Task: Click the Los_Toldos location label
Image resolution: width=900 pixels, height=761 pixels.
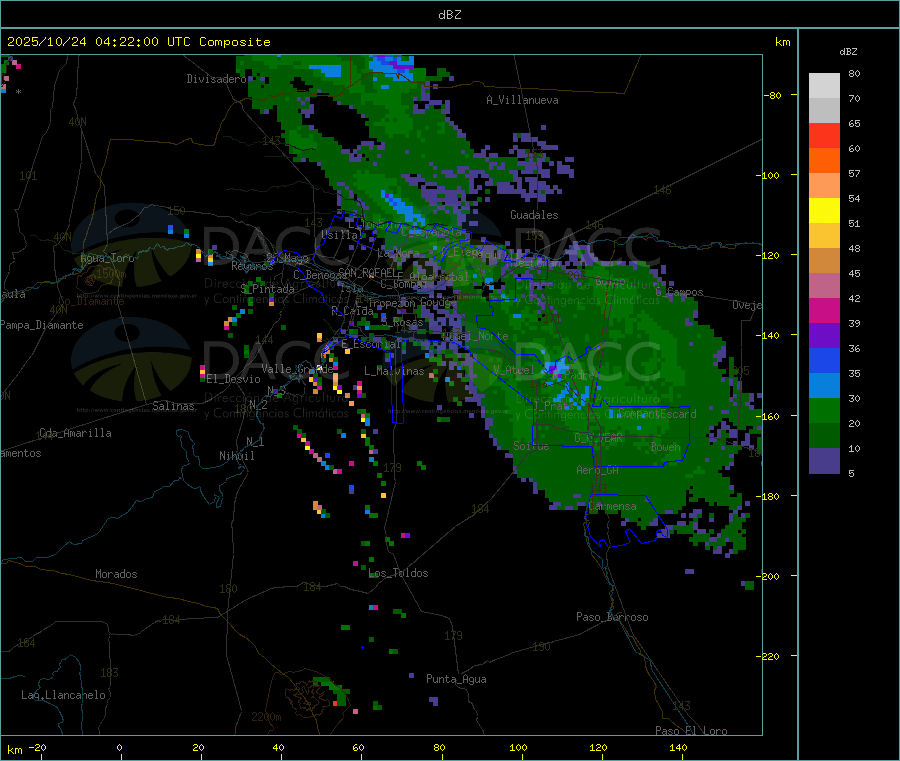Action: (x=398, y=573)
